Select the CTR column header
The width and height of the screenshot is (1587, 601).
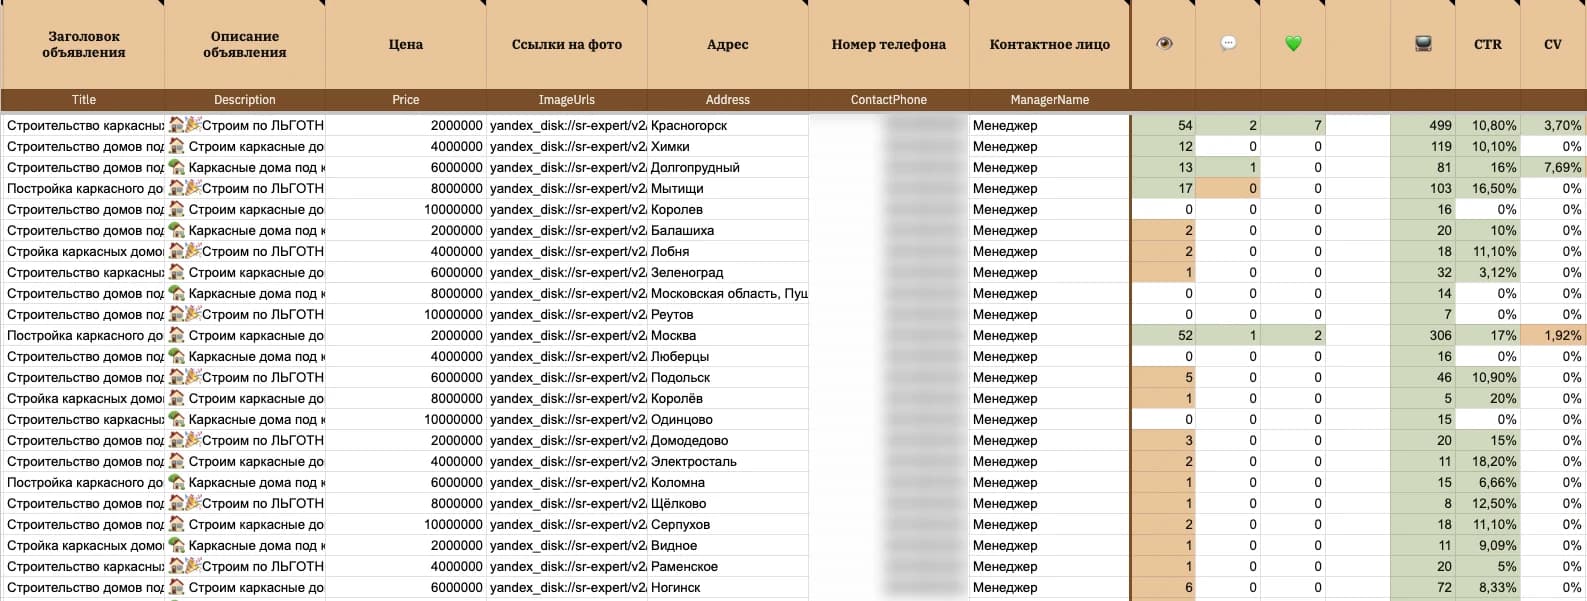click(1488, 44)
